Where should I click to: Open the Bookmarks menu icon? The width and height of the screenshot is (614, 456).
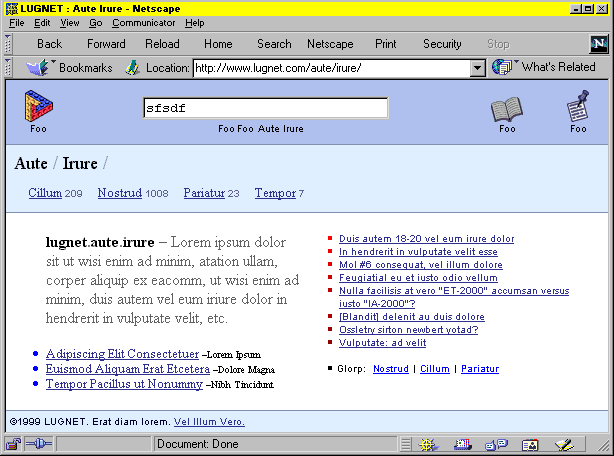pos(38,67)
